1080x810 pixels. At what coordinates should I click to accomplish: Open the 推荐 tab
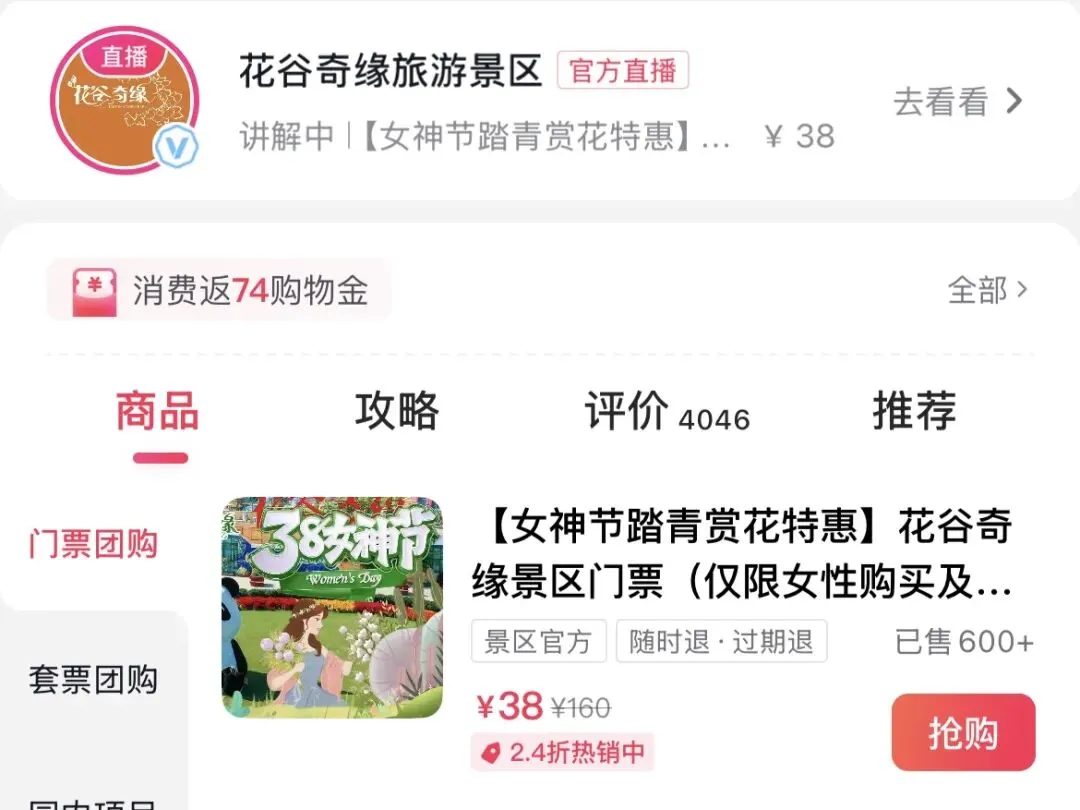tap(915, 411)
